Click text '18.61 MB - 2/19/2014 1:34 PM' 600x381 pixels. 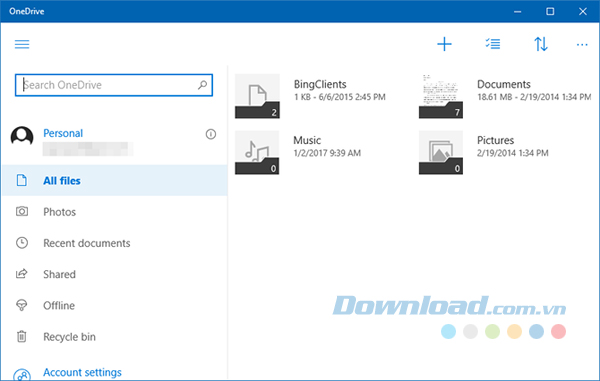(x=534, y=97)
